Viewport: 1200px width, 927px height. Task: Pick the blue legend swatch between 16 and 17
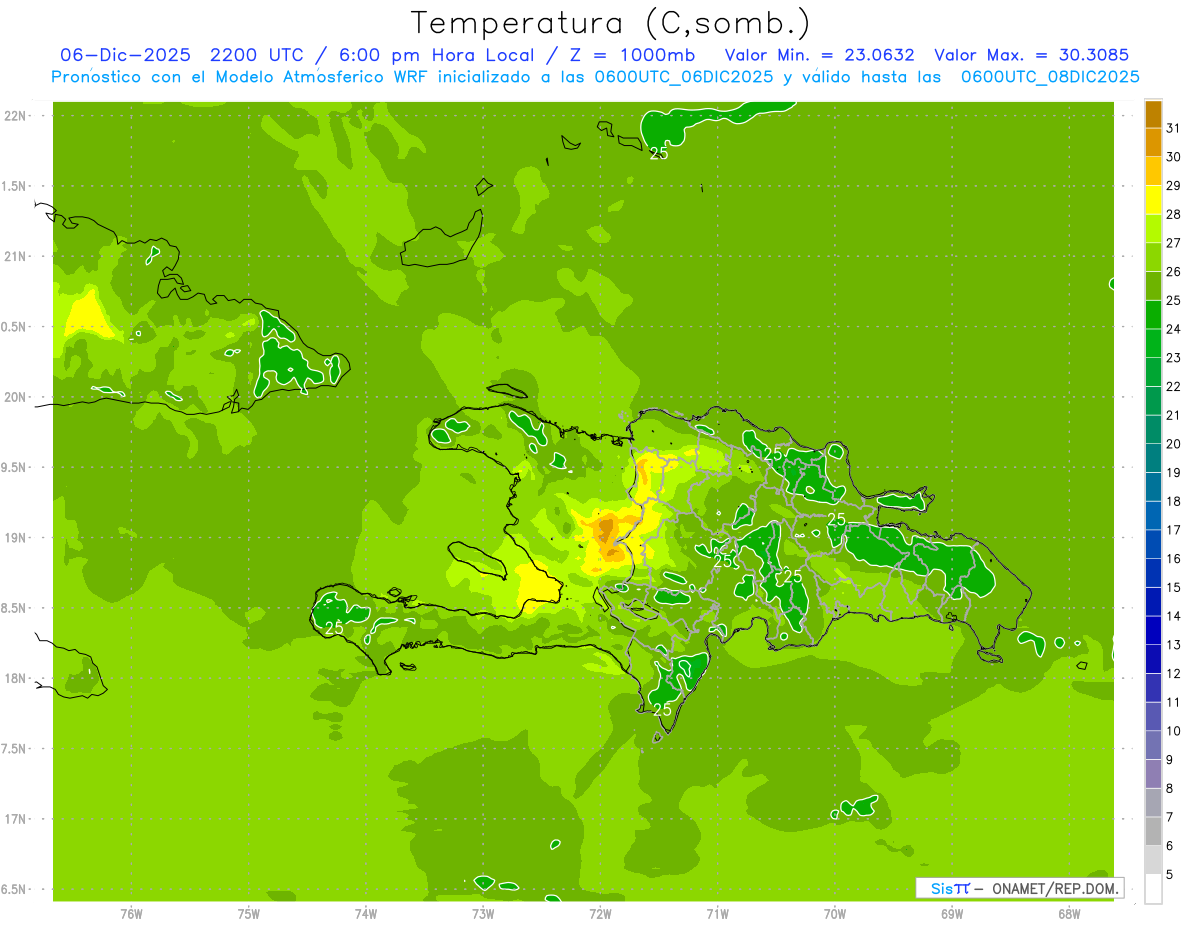tap(1153, 544)
